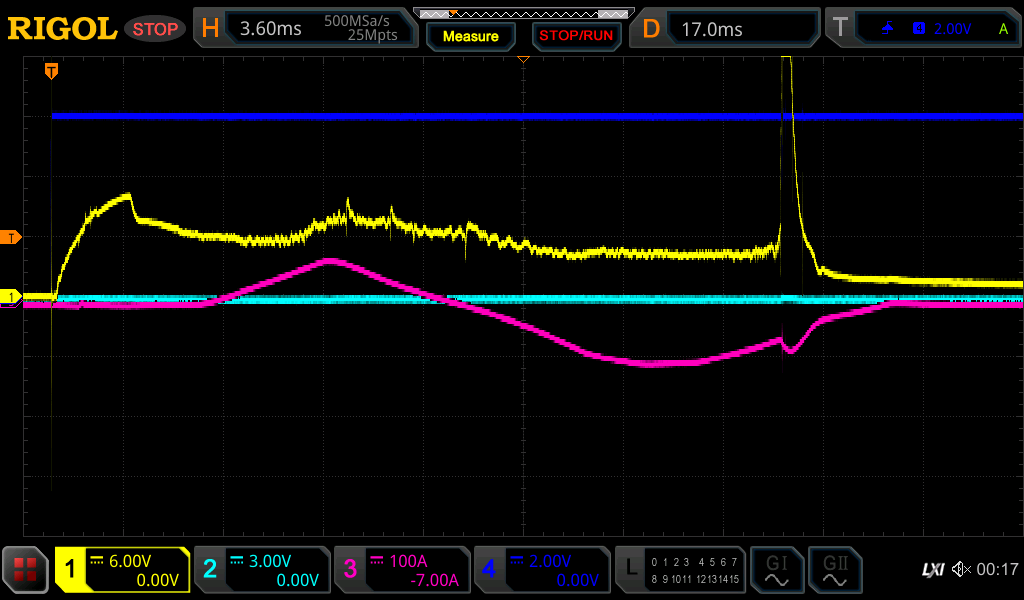Screen dimensions: 1024x600
Task: Select the yellow channel 1 ground marker
Action: 11,297
